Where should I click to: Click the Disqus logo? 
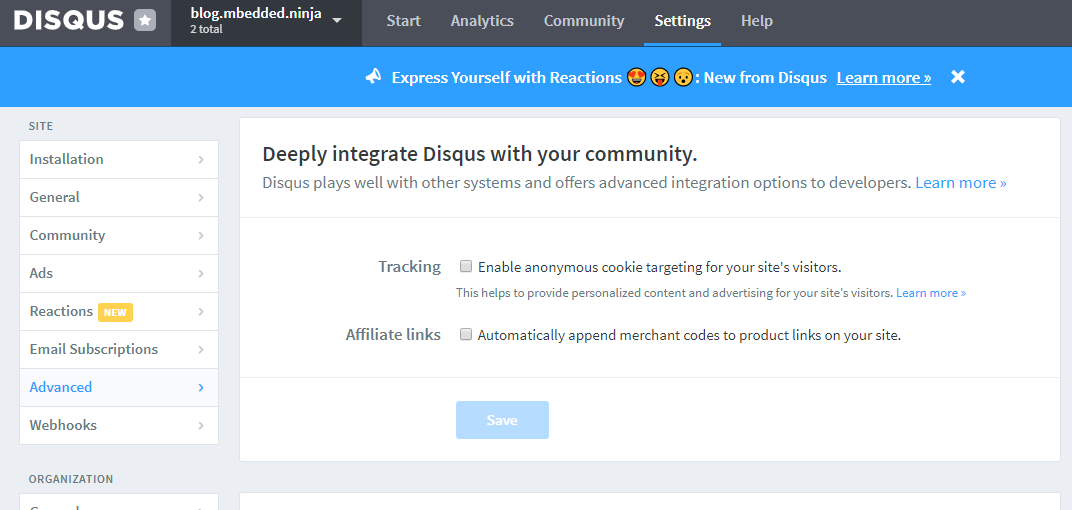pyautogui.click(x=68, y=21)
